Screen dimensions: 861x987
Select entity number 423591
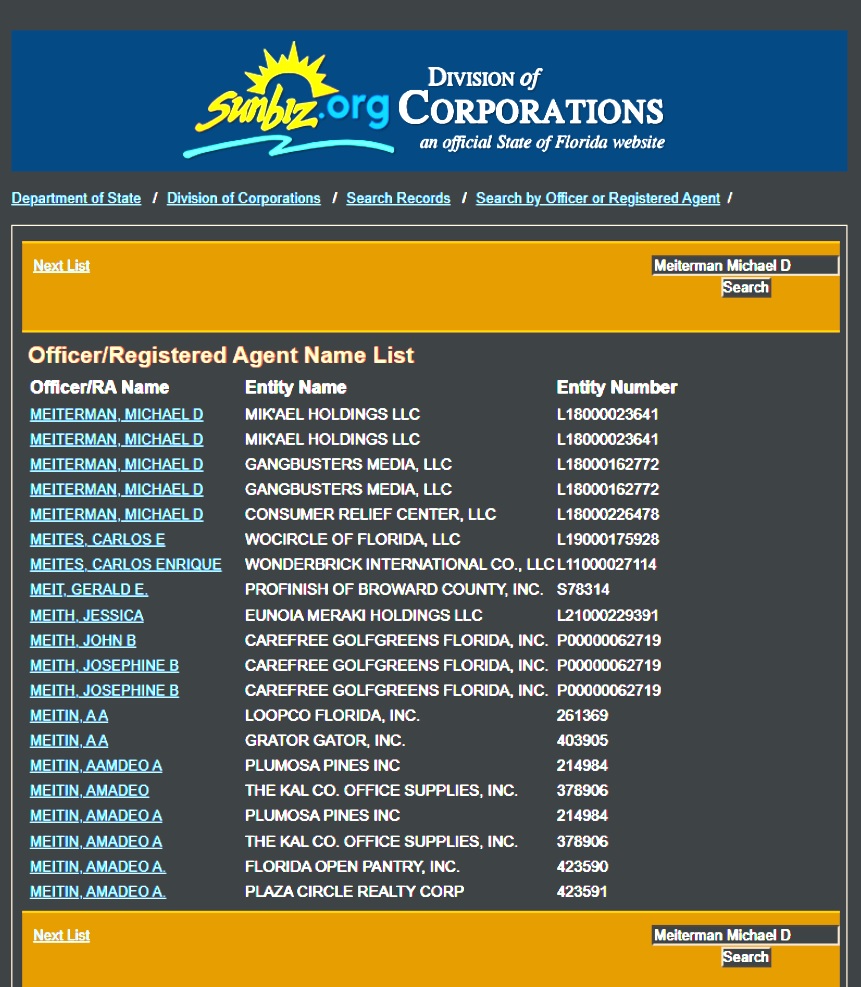pos(582,891)
